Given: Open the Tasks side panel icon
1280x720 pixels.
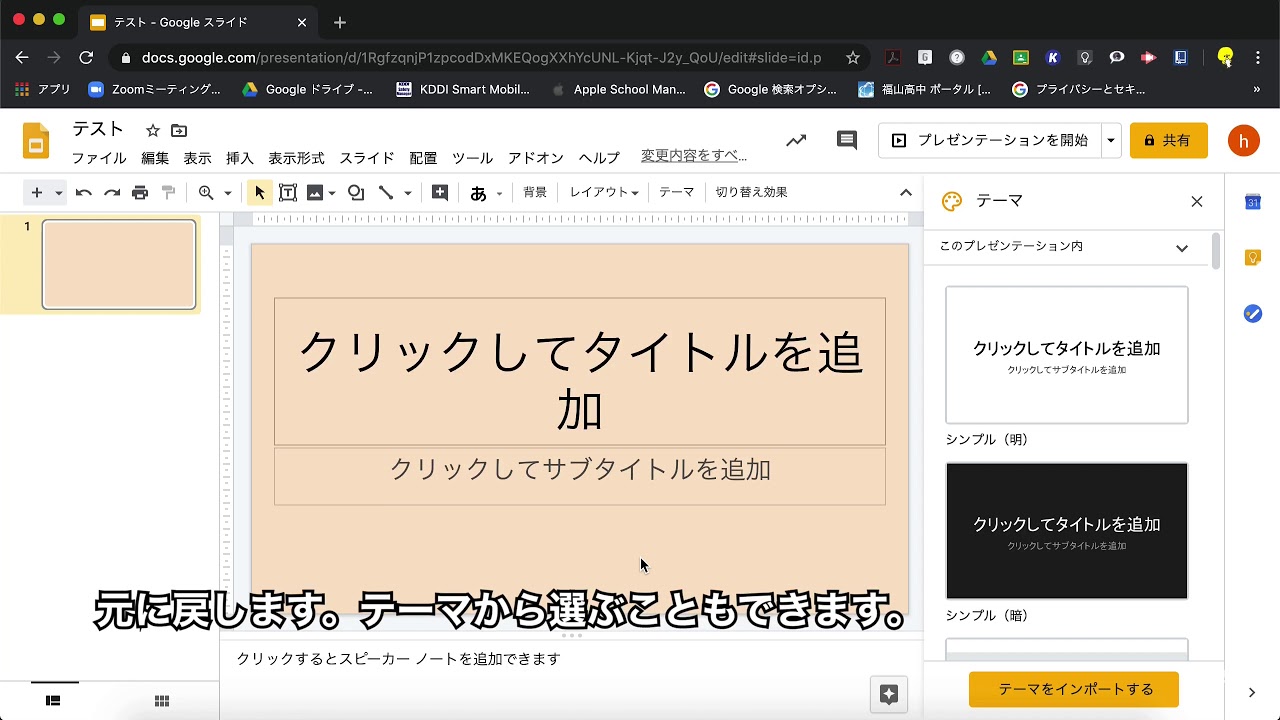Looking at the screenshot, I should coord(1253,314).
